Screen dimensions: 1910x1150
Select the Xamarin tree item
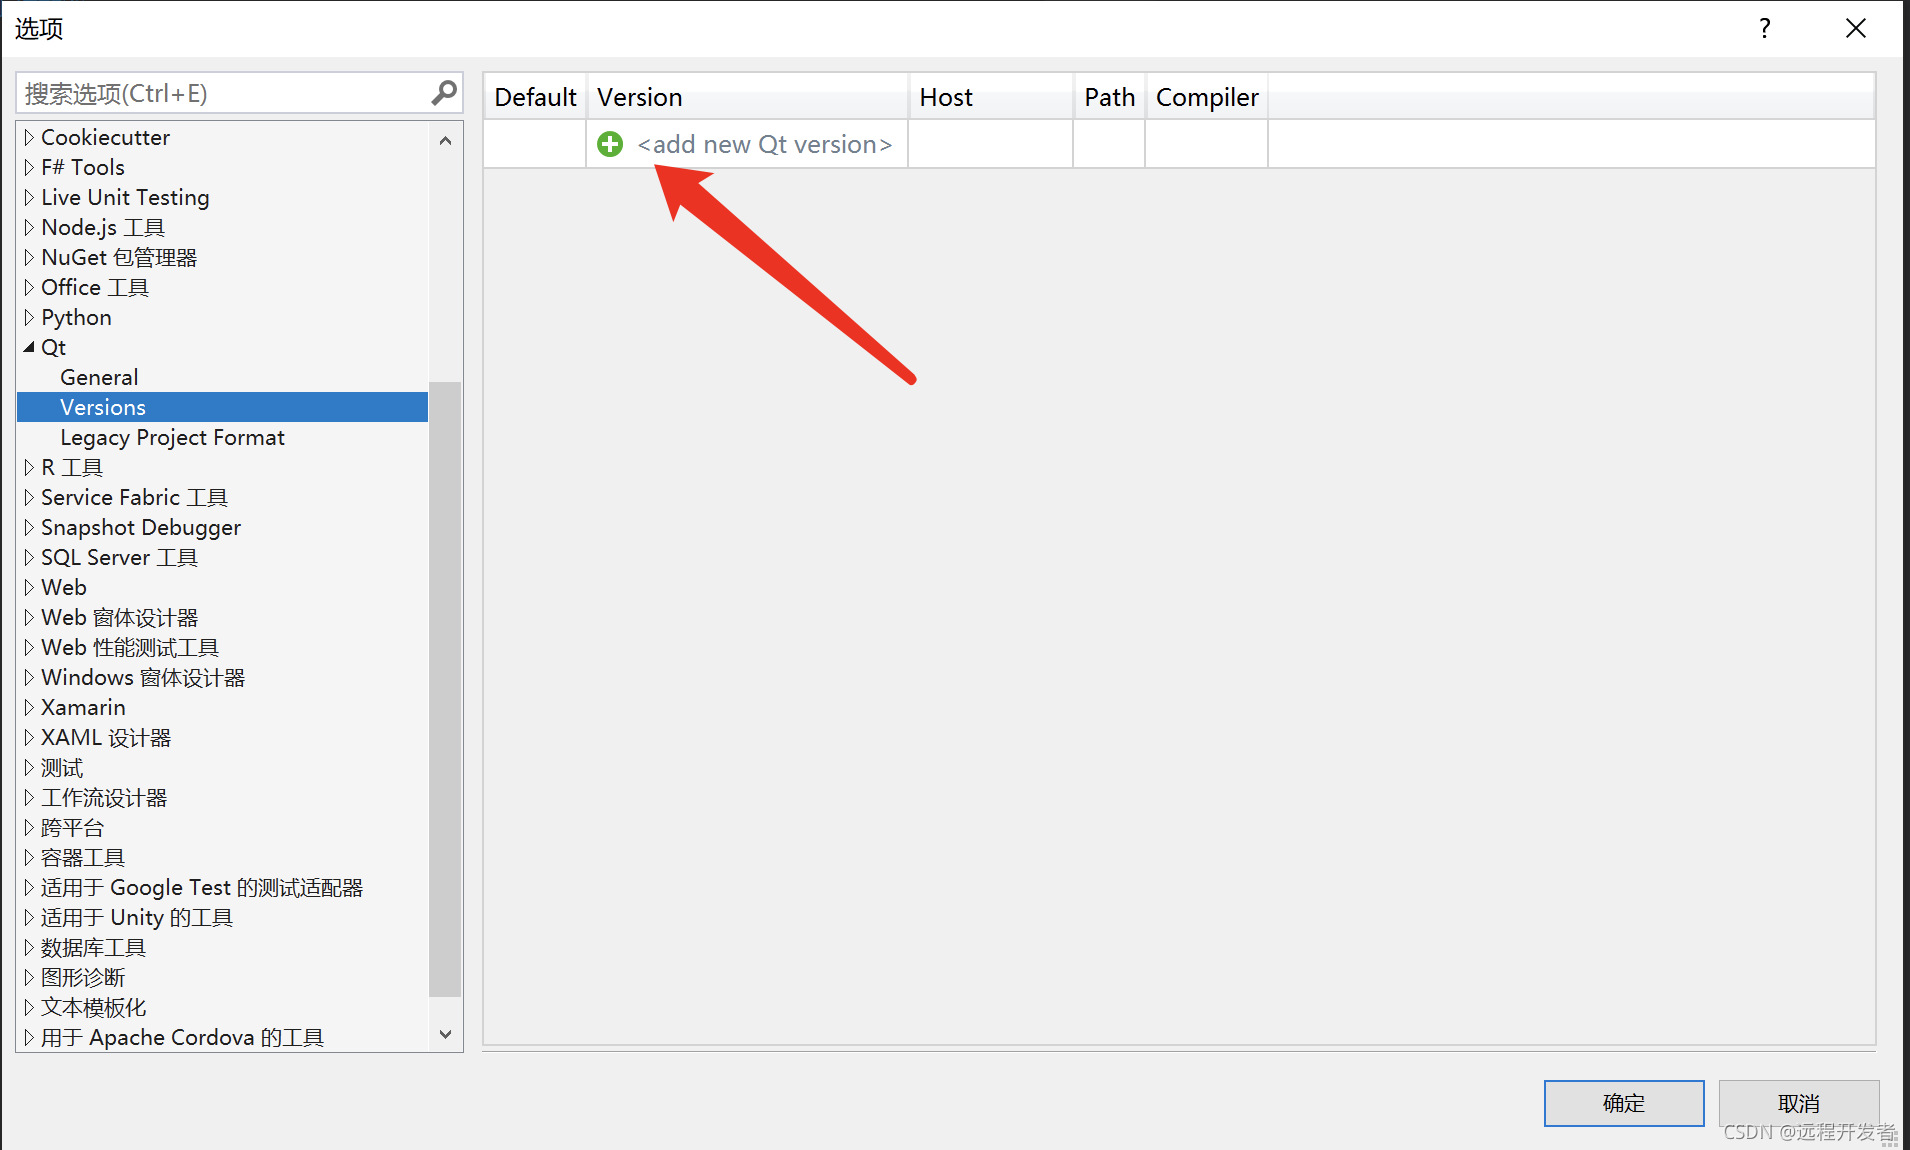point(83,707)
